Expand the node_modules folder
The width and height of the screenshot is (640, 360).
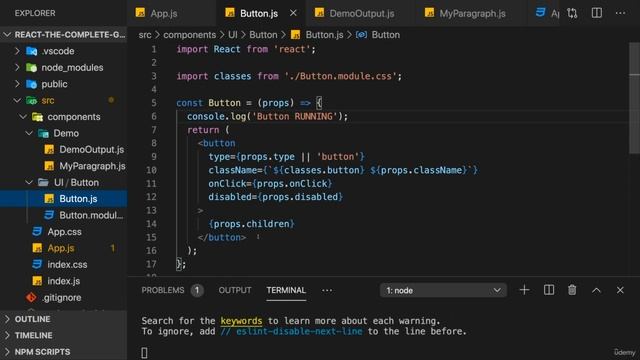tap(17, 67)
